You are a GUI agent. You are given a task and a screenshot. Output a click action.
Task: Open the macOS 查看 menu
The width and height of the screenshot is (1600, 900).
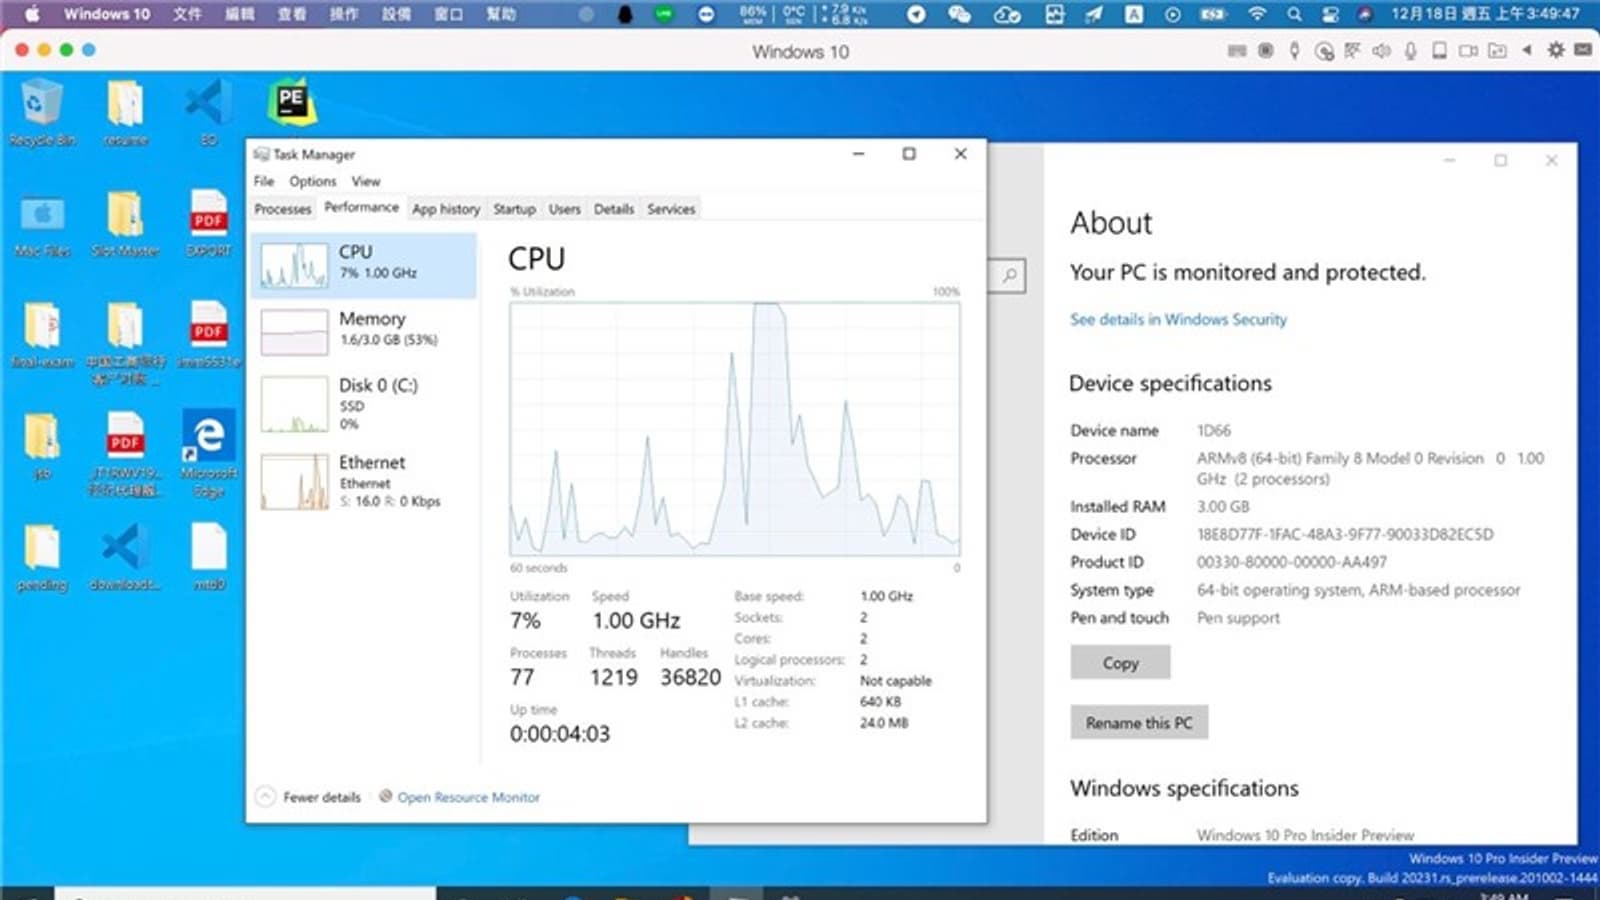[x=291, y=14]
